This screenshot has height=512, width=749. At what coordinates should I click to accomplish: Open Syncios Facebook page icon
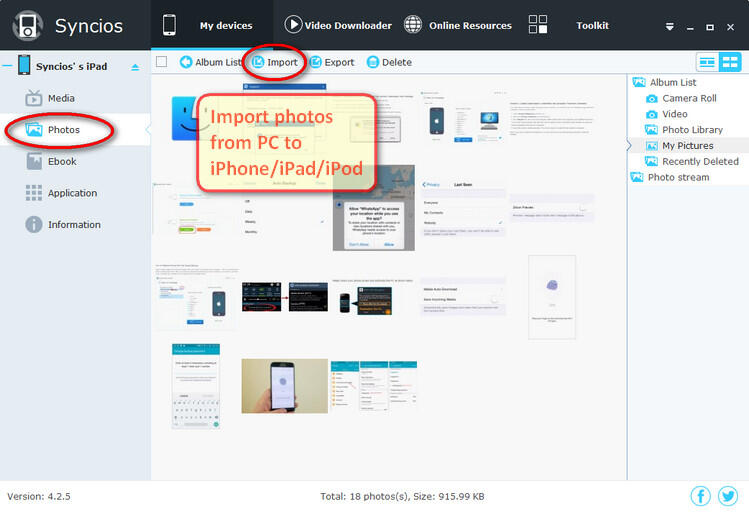tap(701, 496)
